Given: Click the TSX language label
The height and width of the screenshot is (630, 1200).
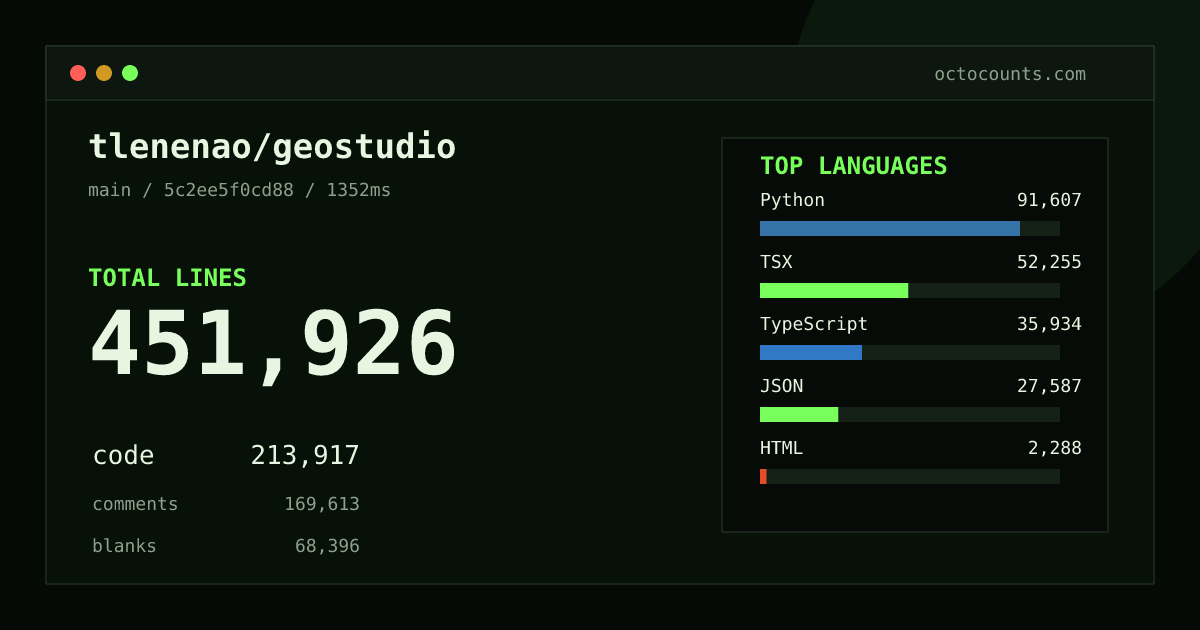Looking at the screenshot, I should pos(776,262).
